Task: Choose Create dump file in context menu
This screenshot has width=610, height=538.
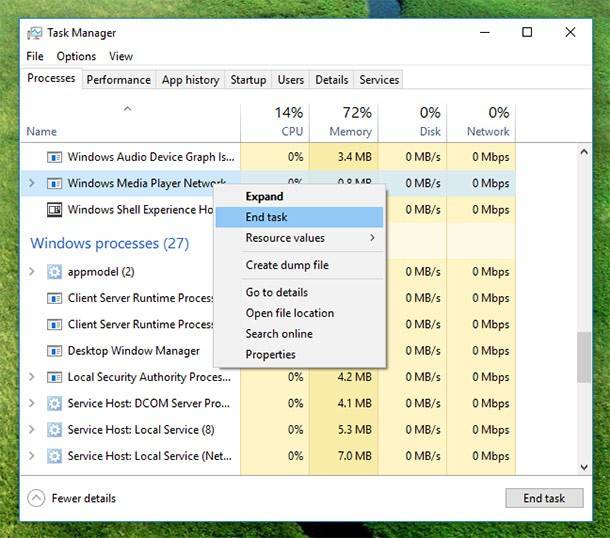Action: pos(300,265)
